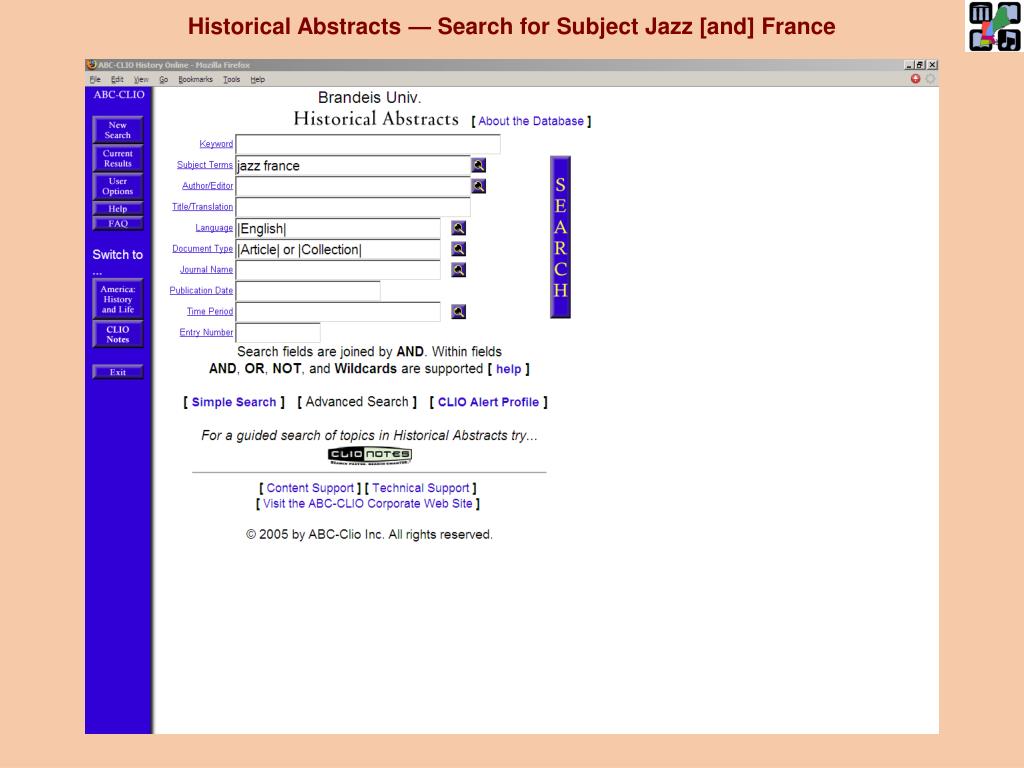Click the Exit sidebar button

pos(118,372)
